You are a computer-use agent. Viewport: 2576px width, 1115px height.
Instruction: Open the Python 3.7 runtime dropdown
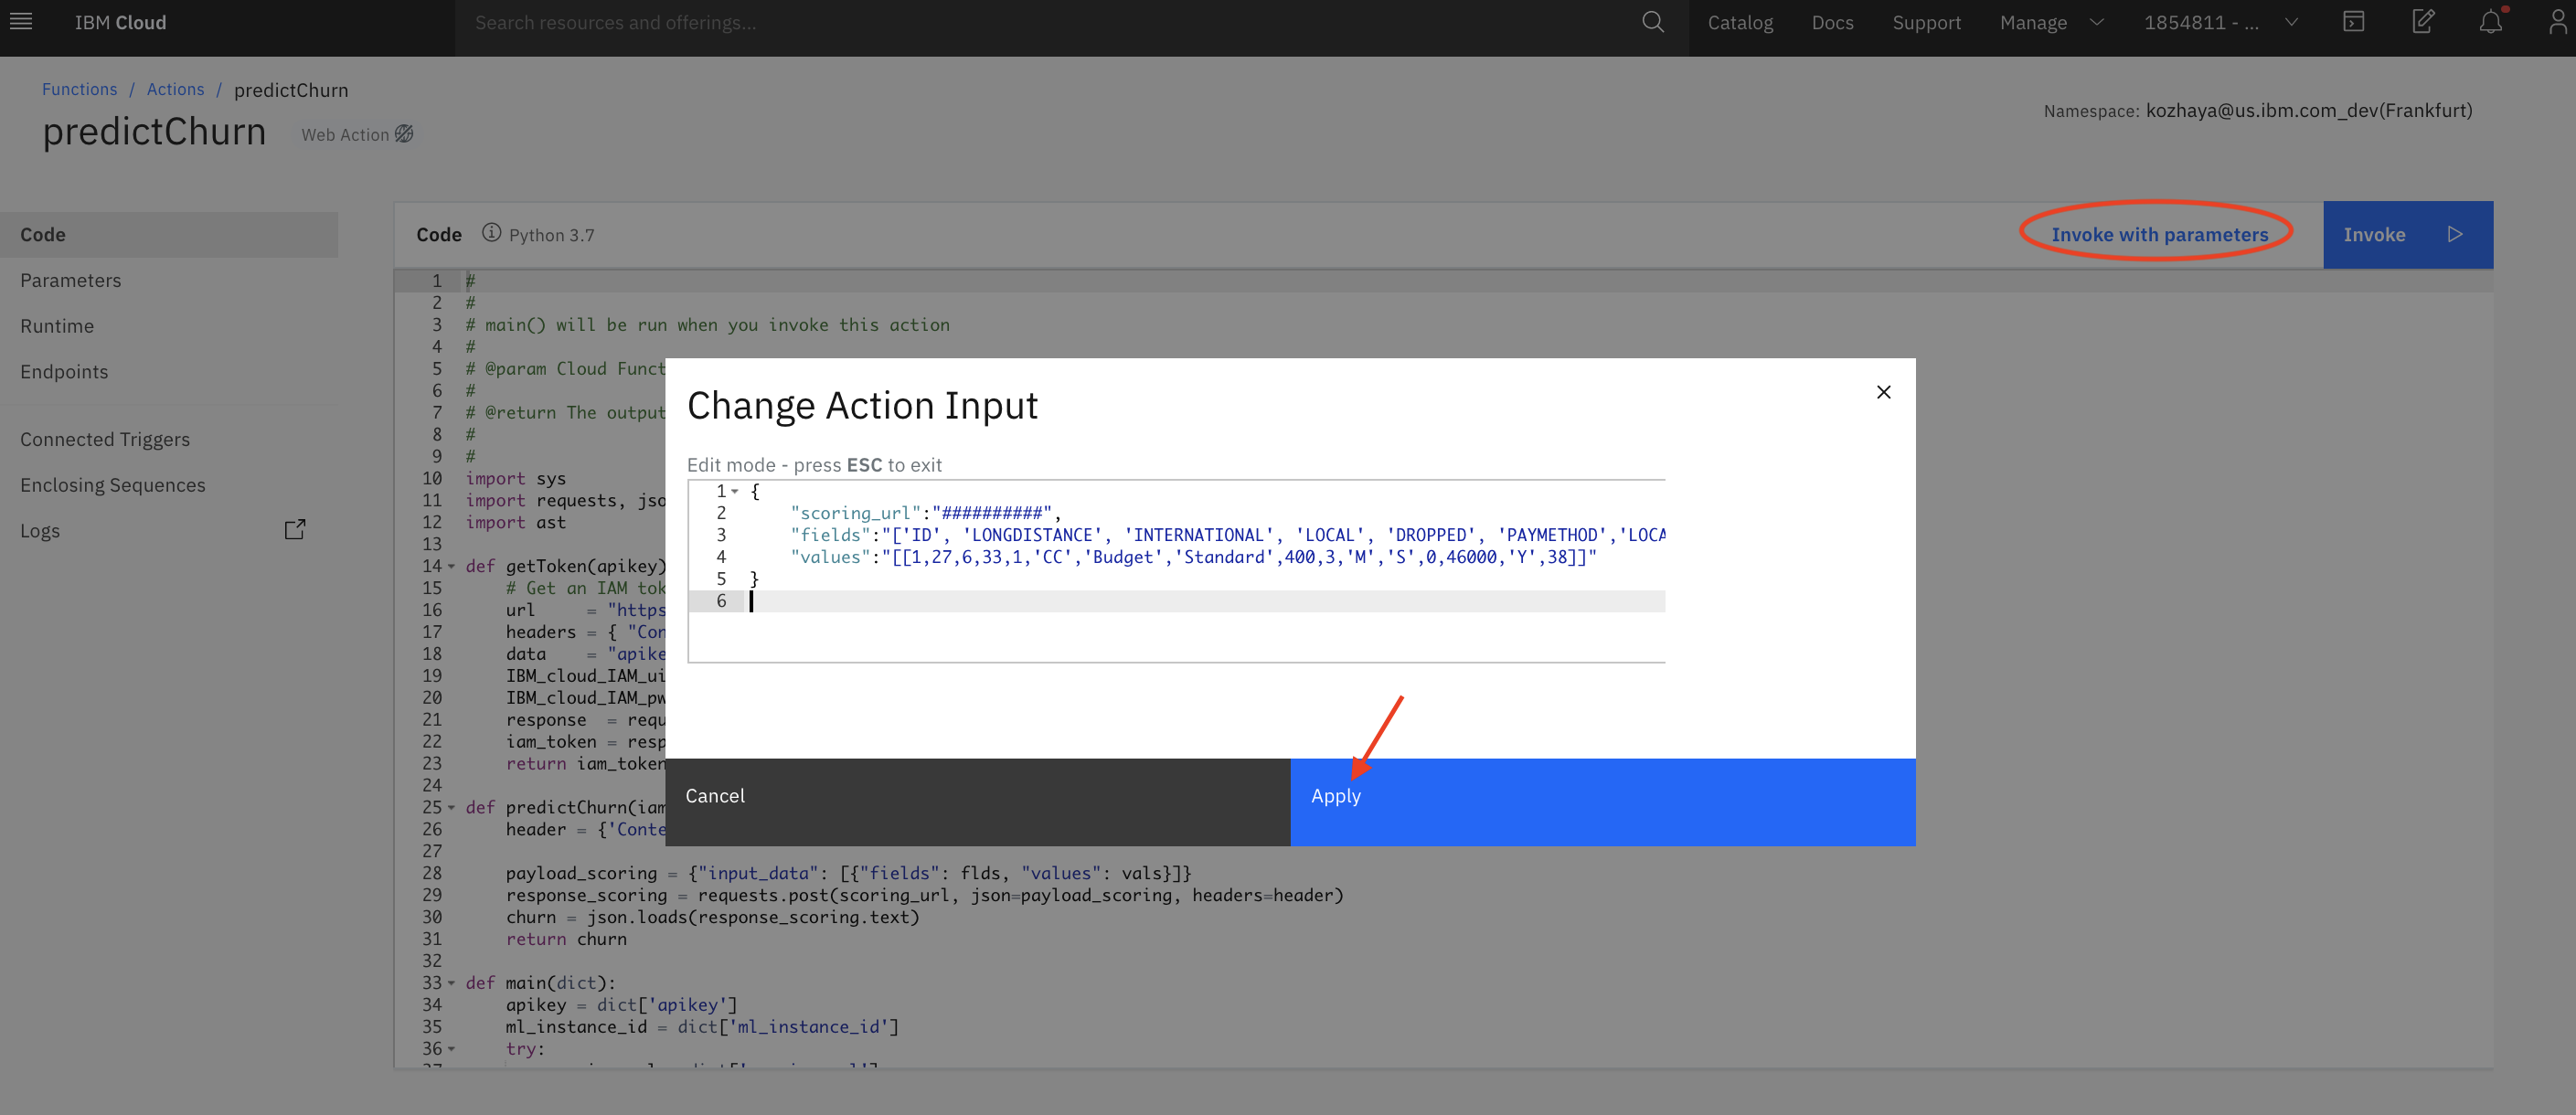[x=552, y=233]
